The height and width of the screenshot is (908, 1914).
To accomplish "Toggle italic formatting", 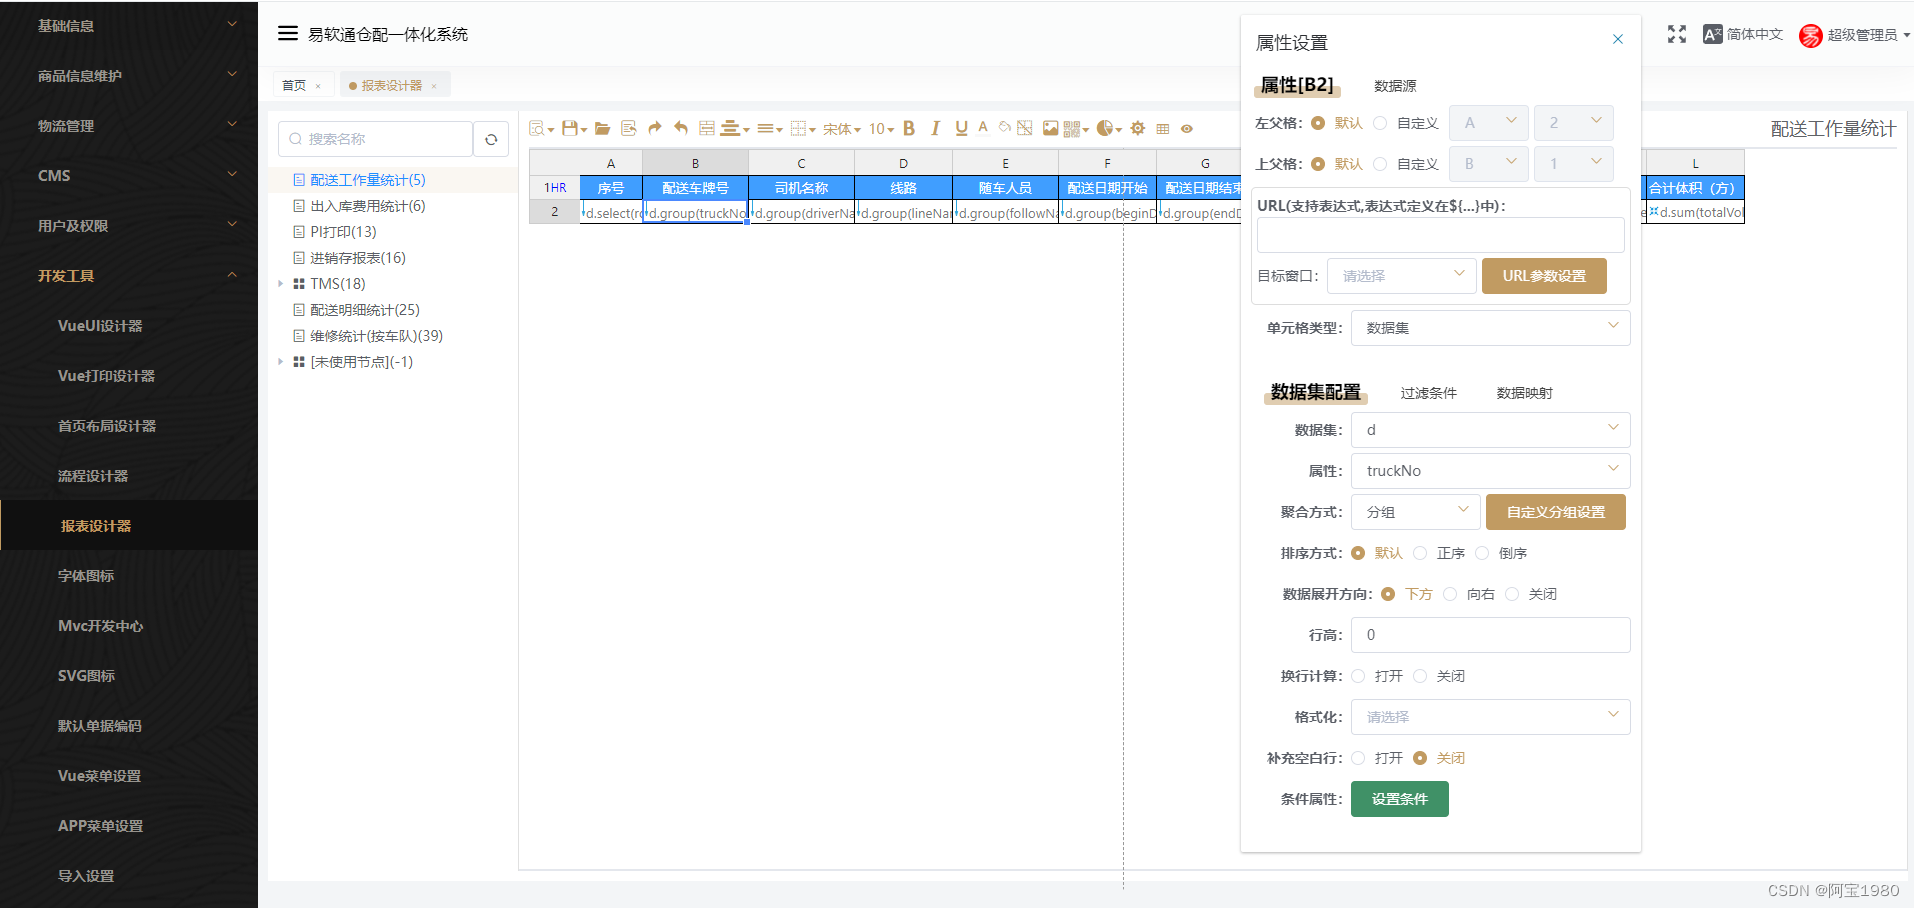I will click(x=935, y=128).
